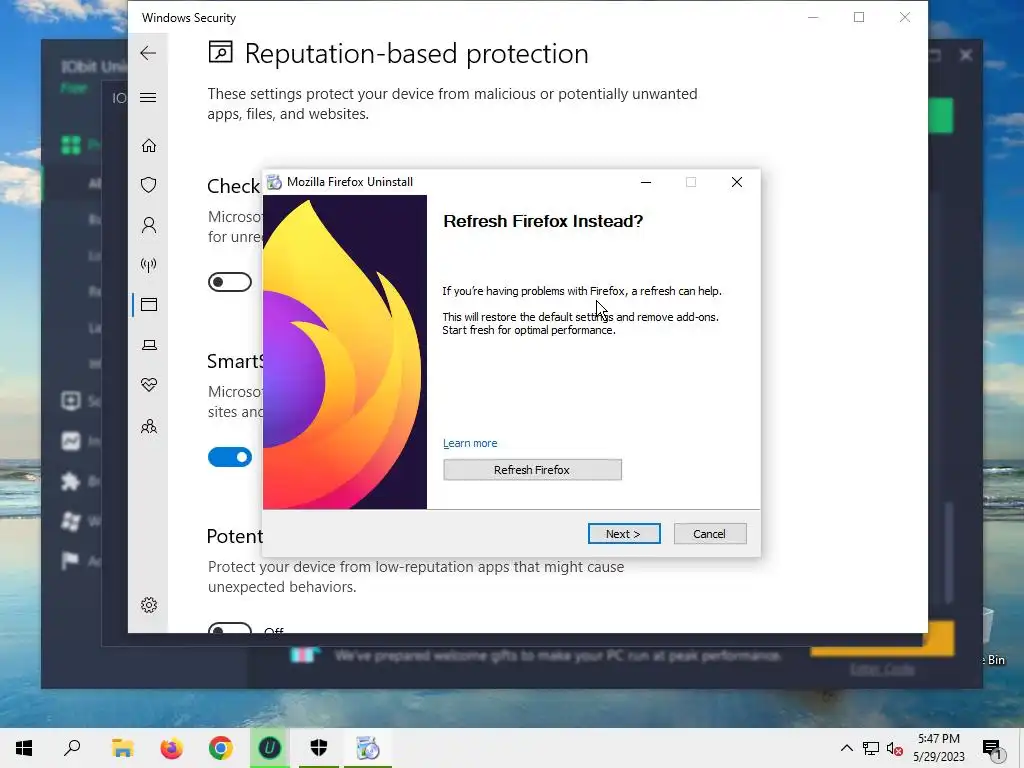Open the Windows Start menu
1024x768 pixels.
(x=24, y=748)
